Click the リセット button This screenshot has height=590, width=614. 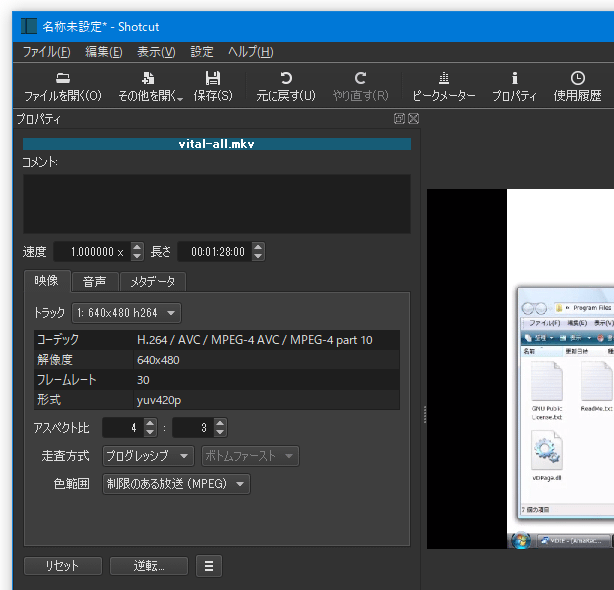tap(63, 566)
